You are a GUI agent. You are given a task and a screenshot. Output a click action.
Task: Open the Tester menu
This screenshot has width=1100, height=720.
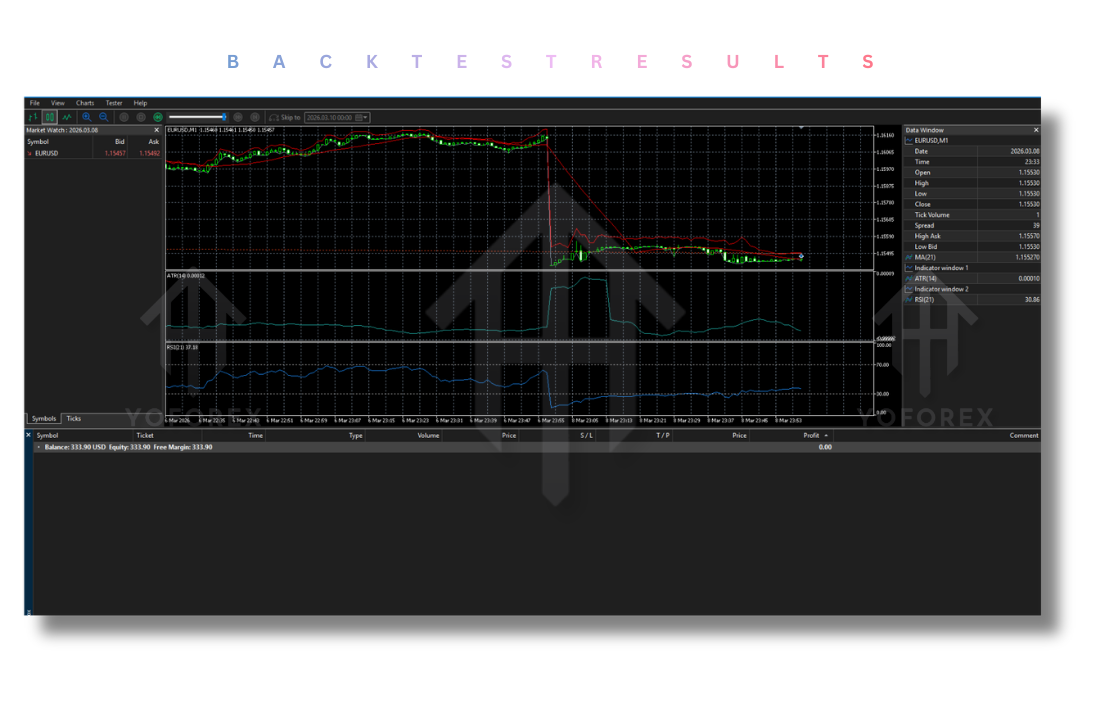click(x=113, y=102)
